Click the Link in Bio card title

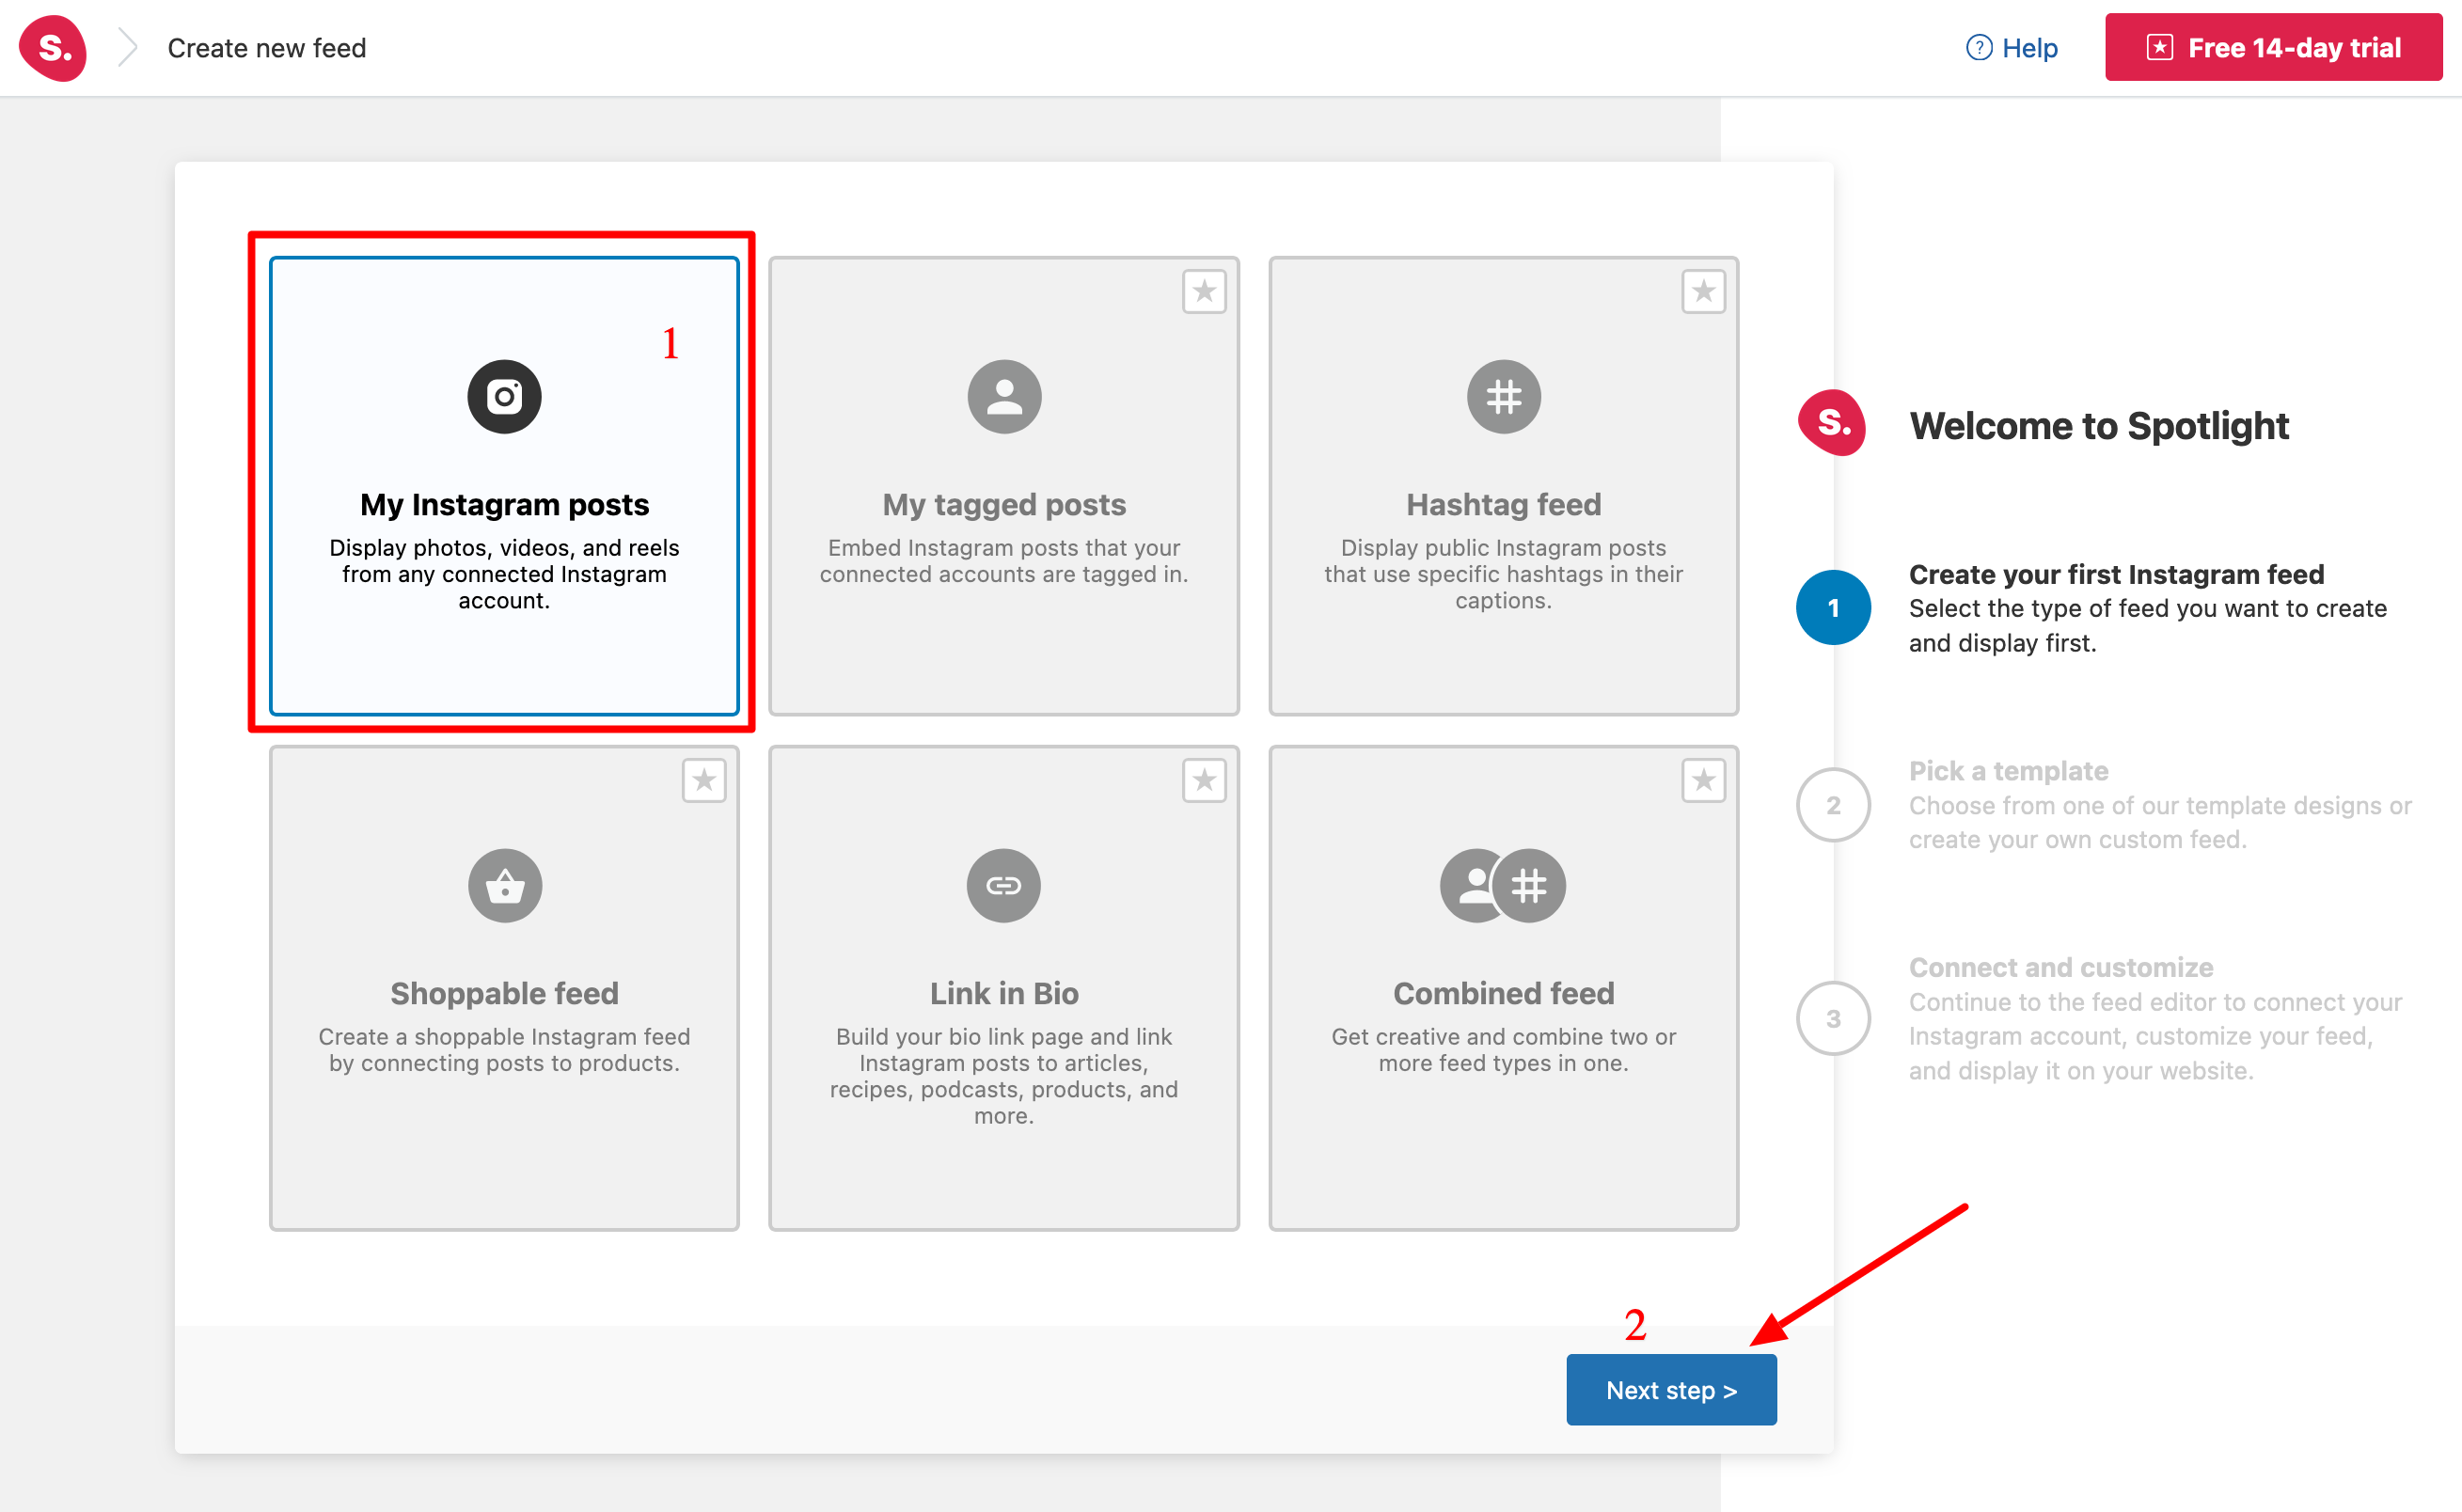[1004, 994]
